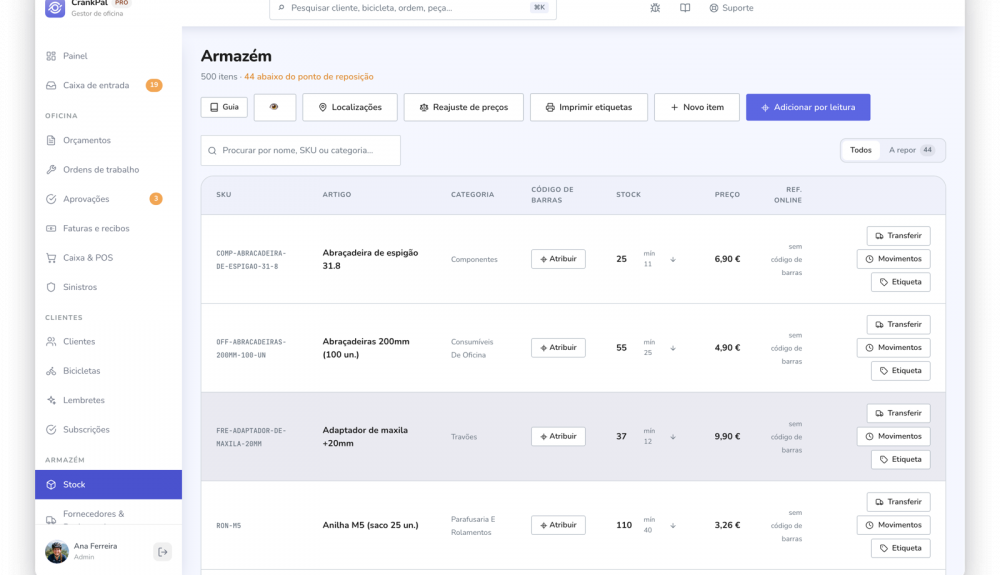This screenshot has height=575, width=1000.
Task: Click the Guia button
Action: [x=224, y=107]
